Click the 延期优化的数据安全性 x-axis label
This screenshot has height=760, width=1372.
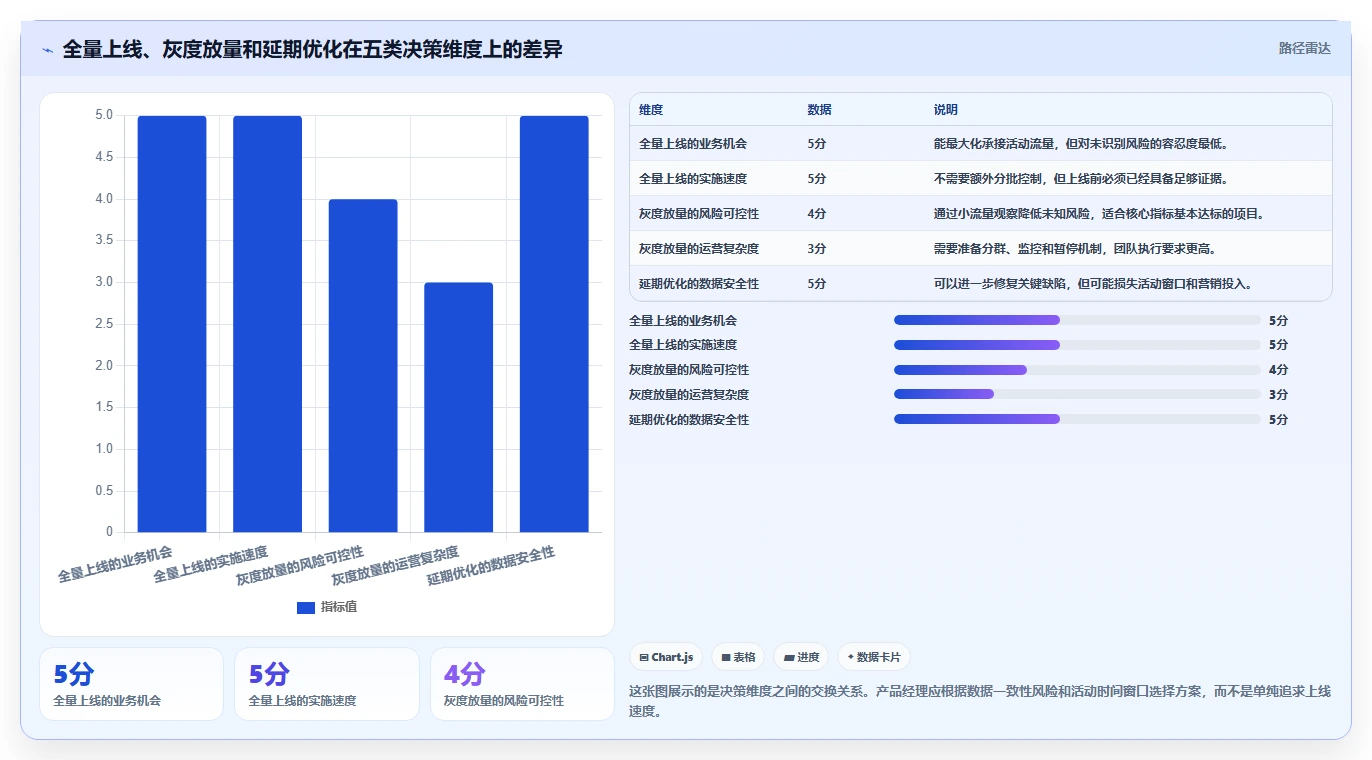(x=491, y=566)
